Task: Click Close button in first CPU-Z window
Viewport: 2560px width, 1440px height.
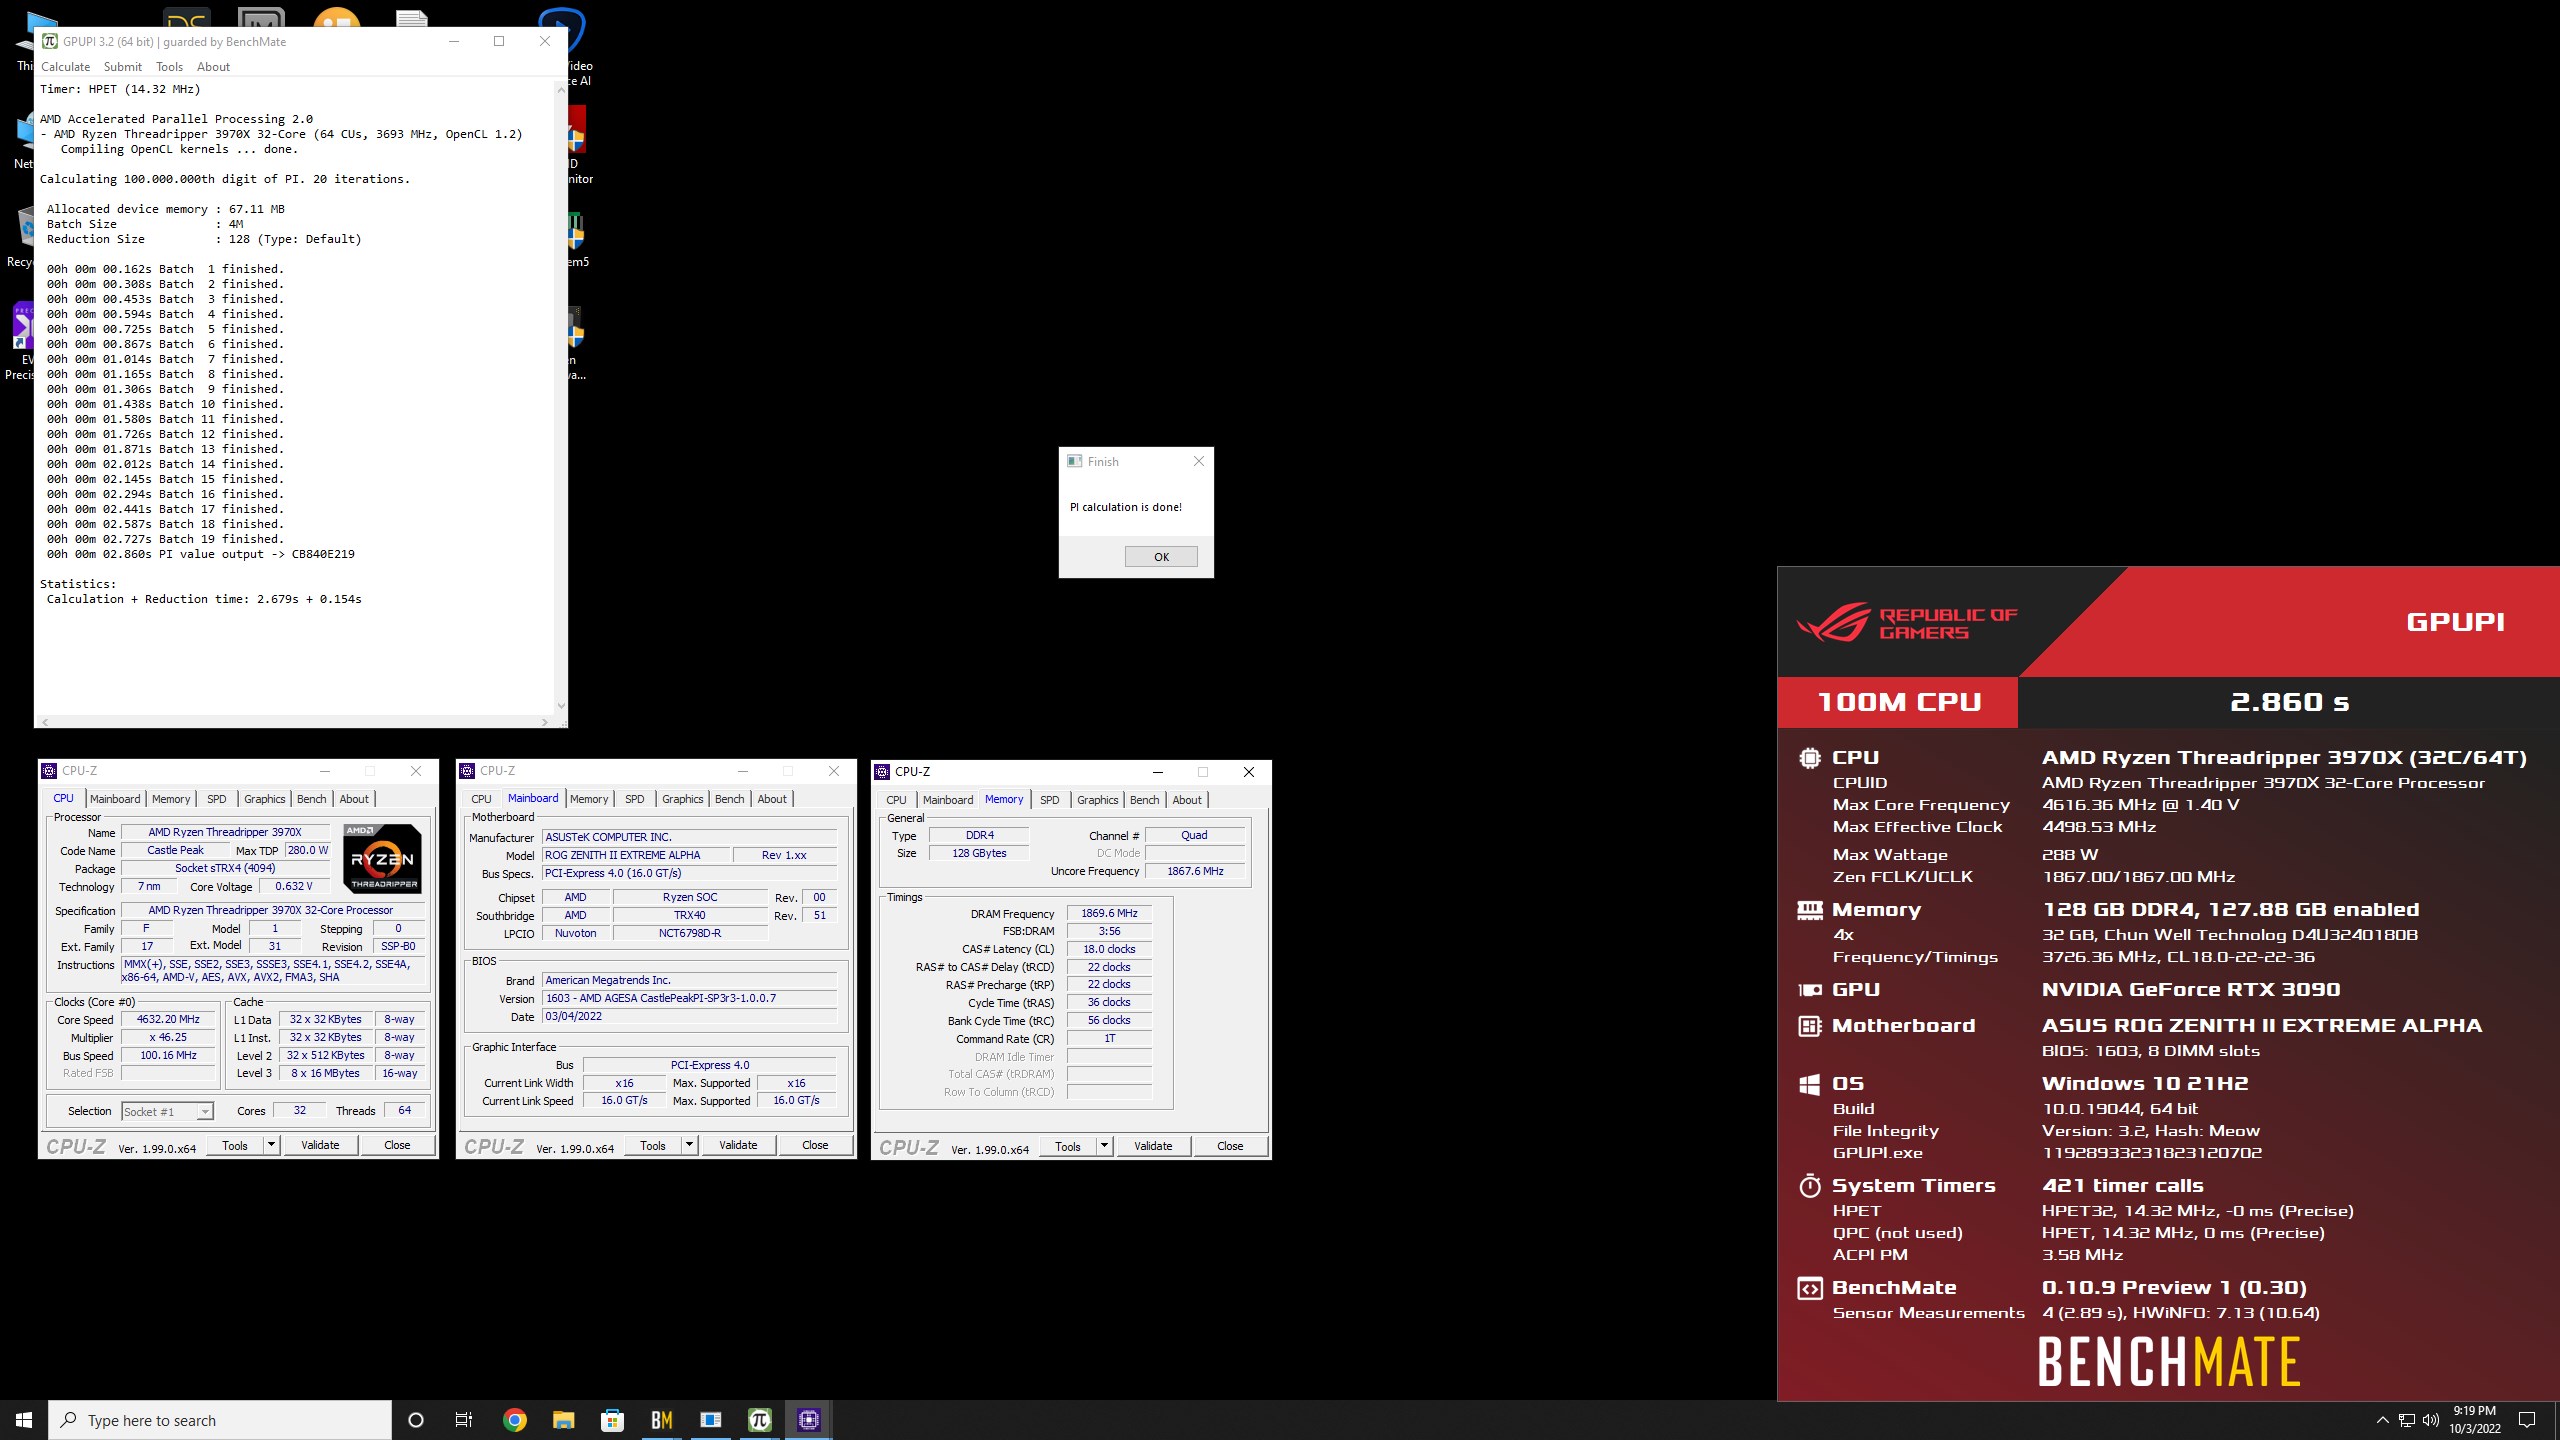Action: tap(397, 1146)
